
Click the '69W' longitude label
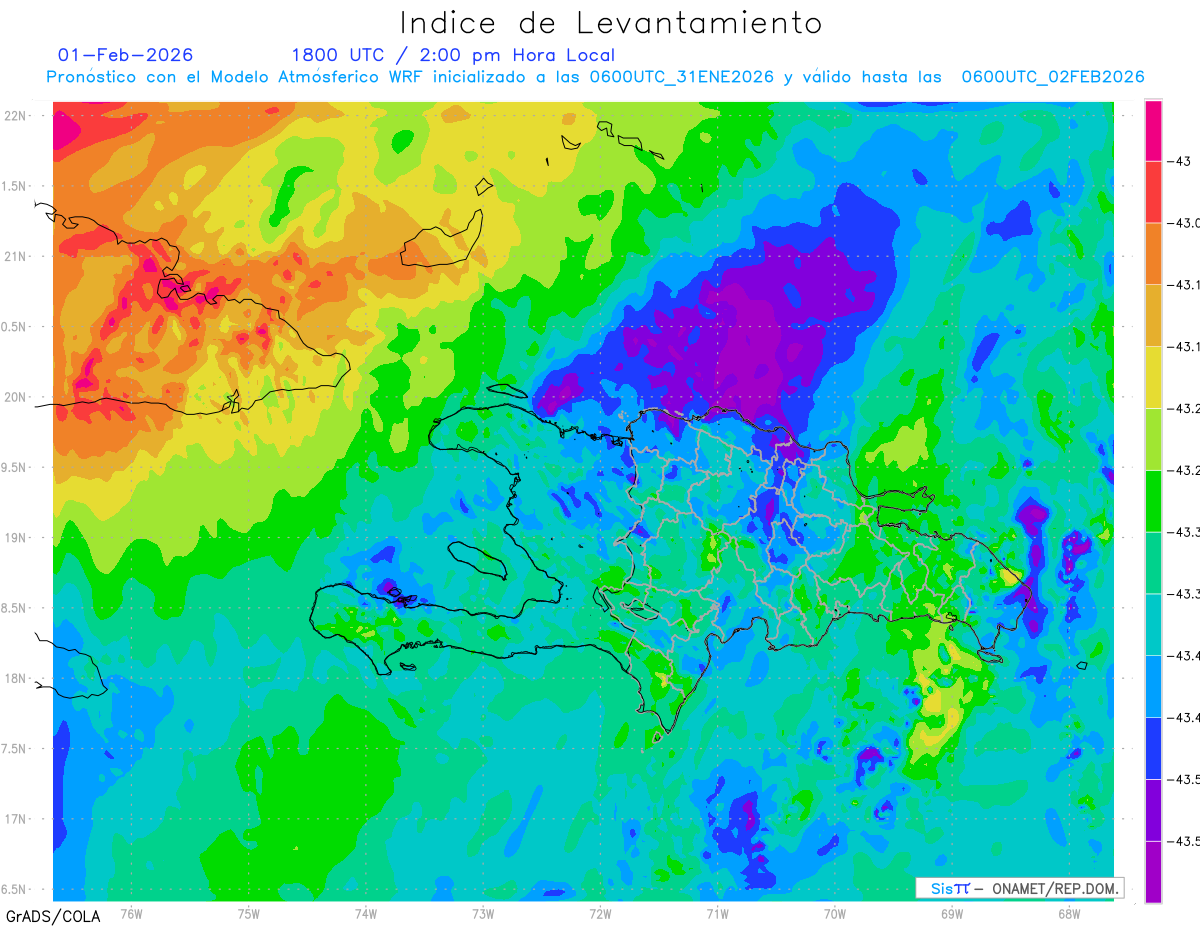951,913
